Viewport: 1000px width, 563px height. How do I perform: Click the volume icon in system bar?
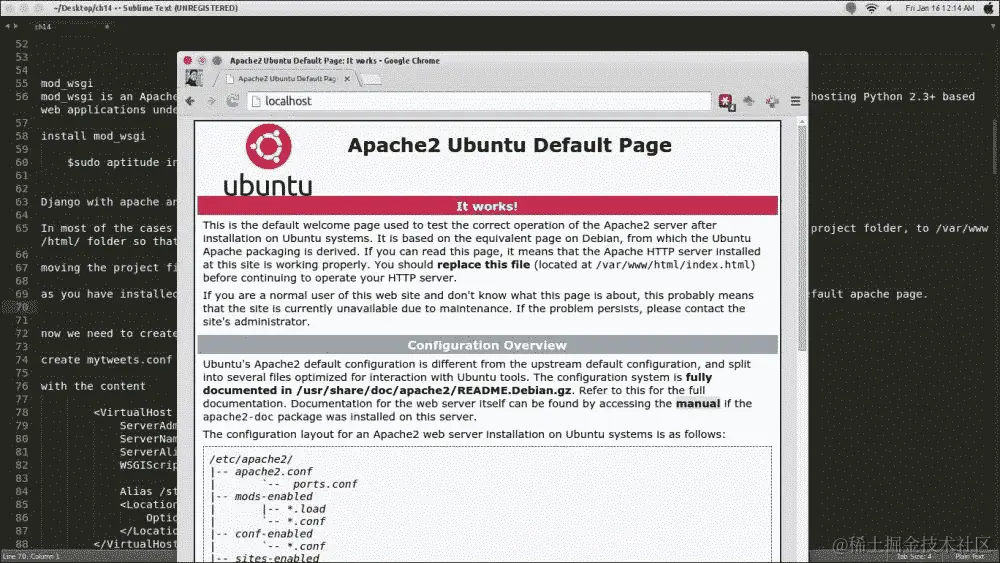point(889,8)
